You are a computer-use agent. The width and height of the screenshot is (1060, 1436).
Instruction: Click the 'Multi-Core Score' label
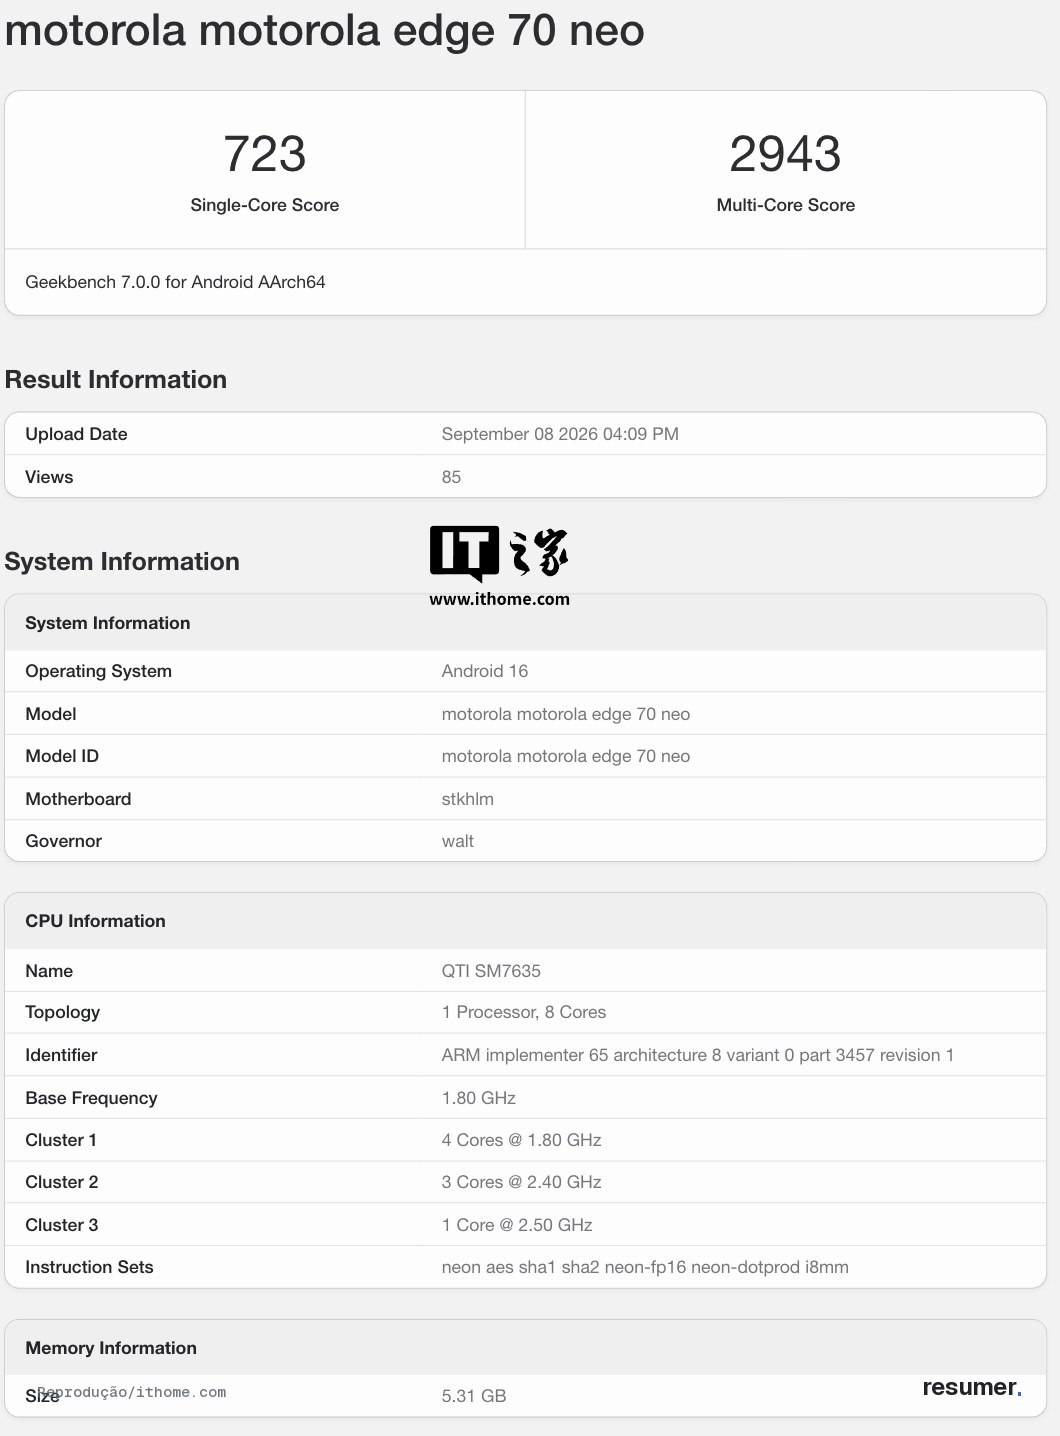coord(786,205)
